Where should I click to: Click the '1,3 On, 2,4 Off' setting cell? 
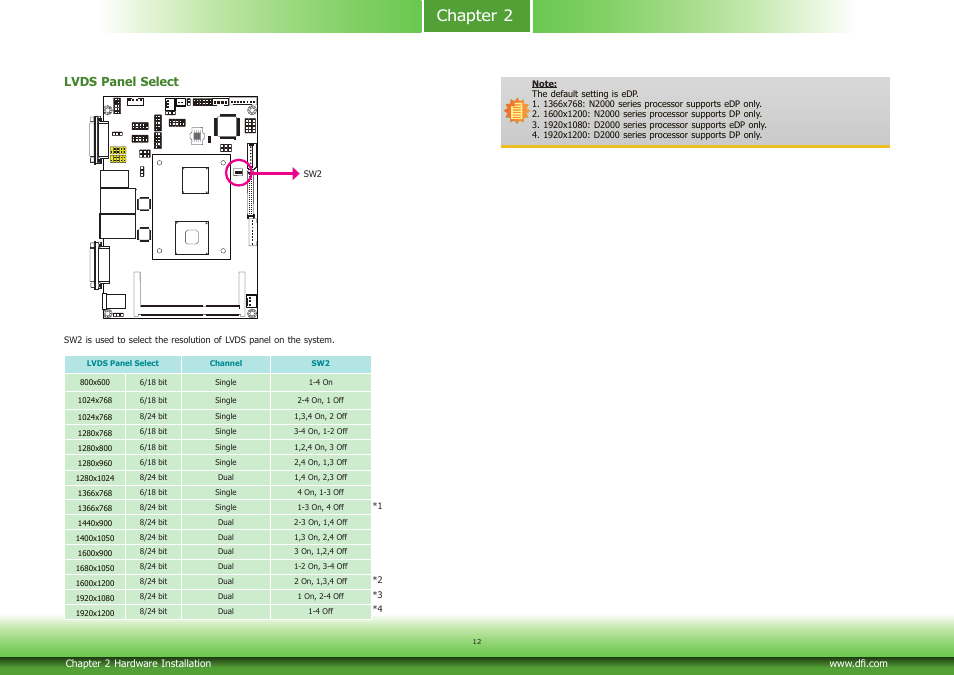[x=321, y=537]
